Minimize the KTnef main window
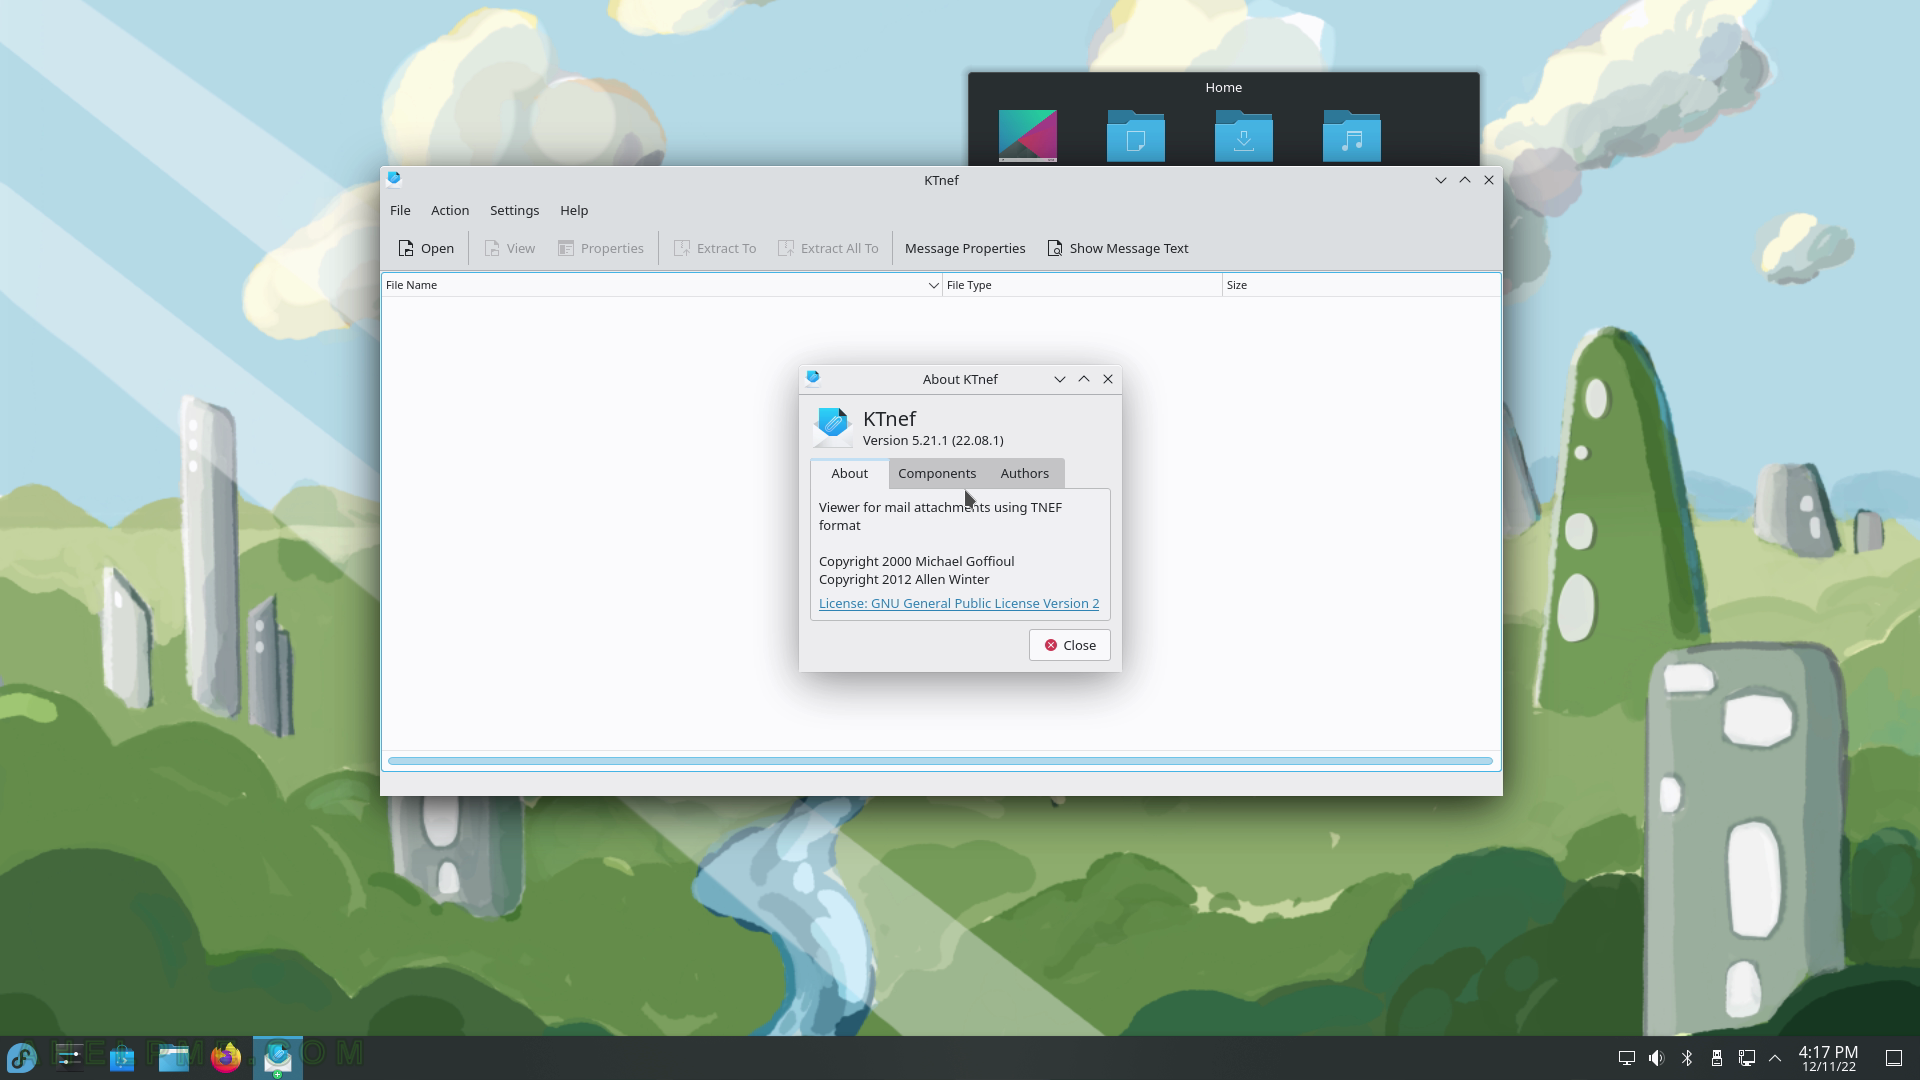 pos(1441,180)
